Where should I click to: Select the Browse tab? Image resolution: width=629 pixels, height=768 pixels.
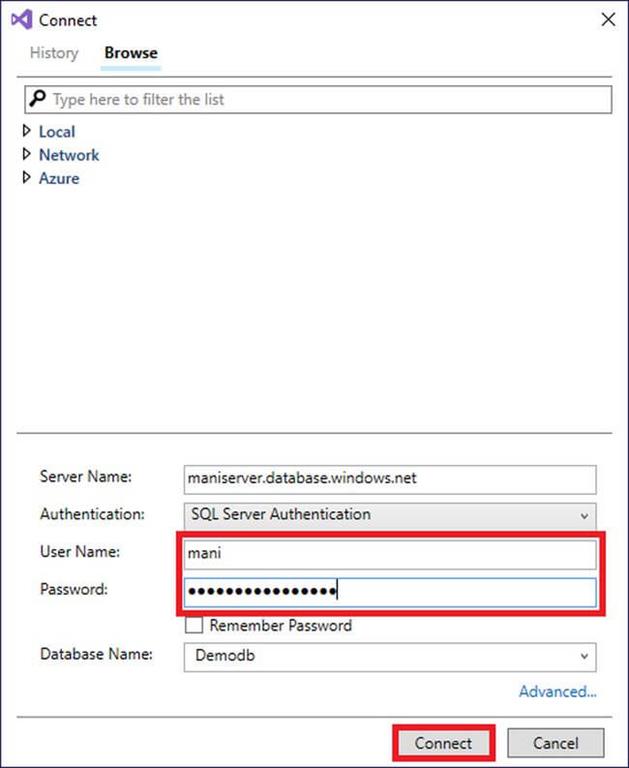[131, 53]
